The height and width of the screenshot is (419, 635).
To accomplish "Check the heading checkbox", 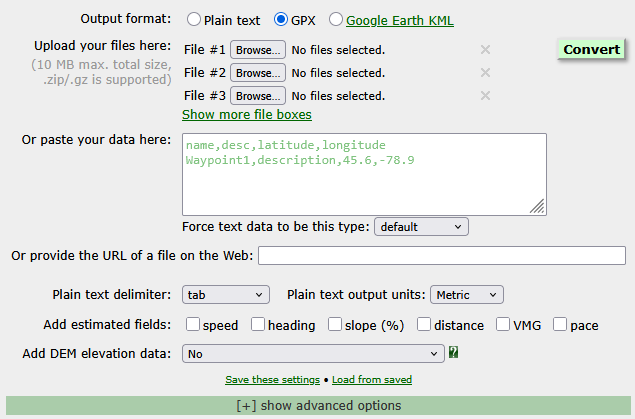I will click(x=258, y=325).
